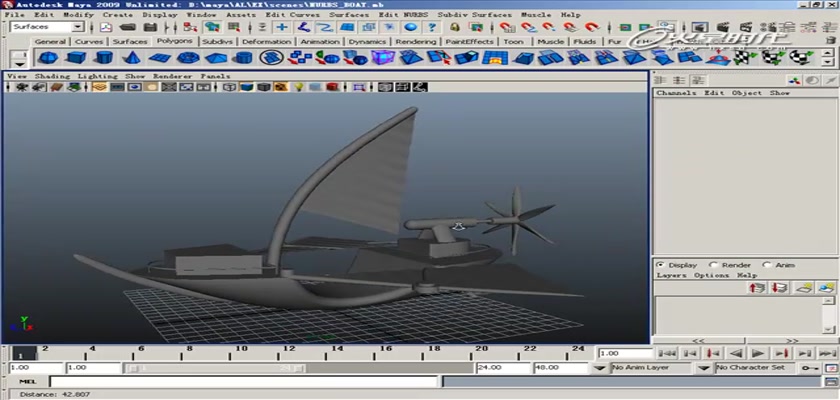
Task: Open the Channels menu in Channel Box
Action: point(676,93)
